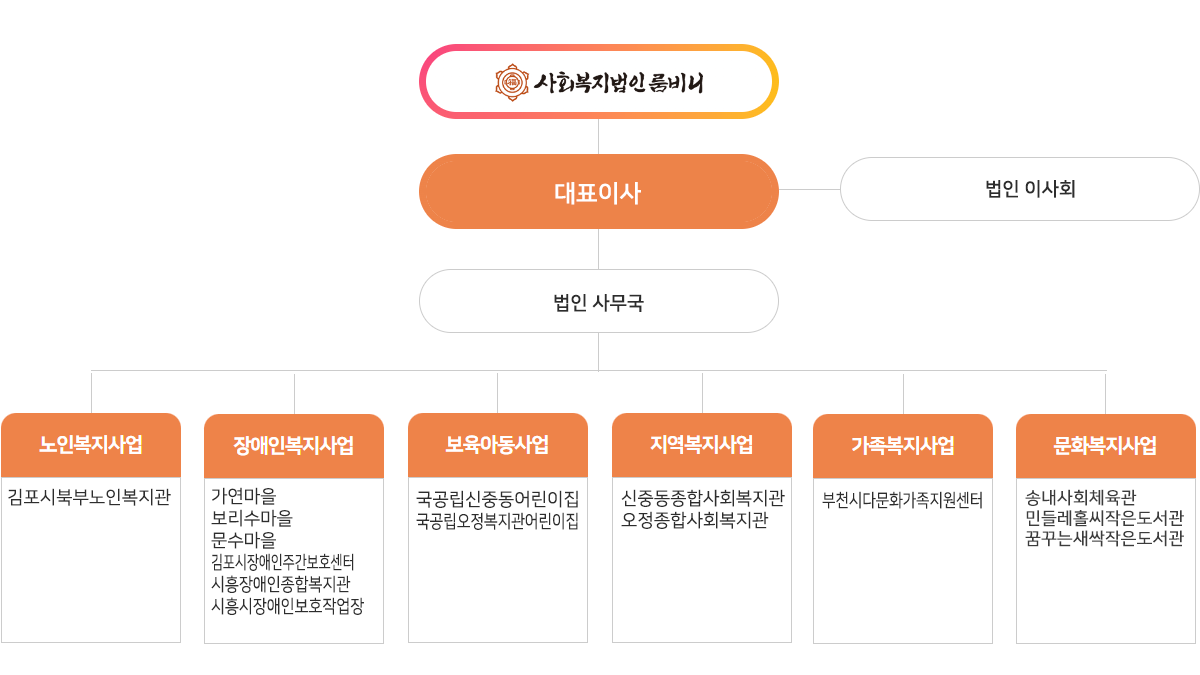The image size is (1200, 675).
Task: Open the 법인 사무국 box
Action: click(x=598, y=301)
